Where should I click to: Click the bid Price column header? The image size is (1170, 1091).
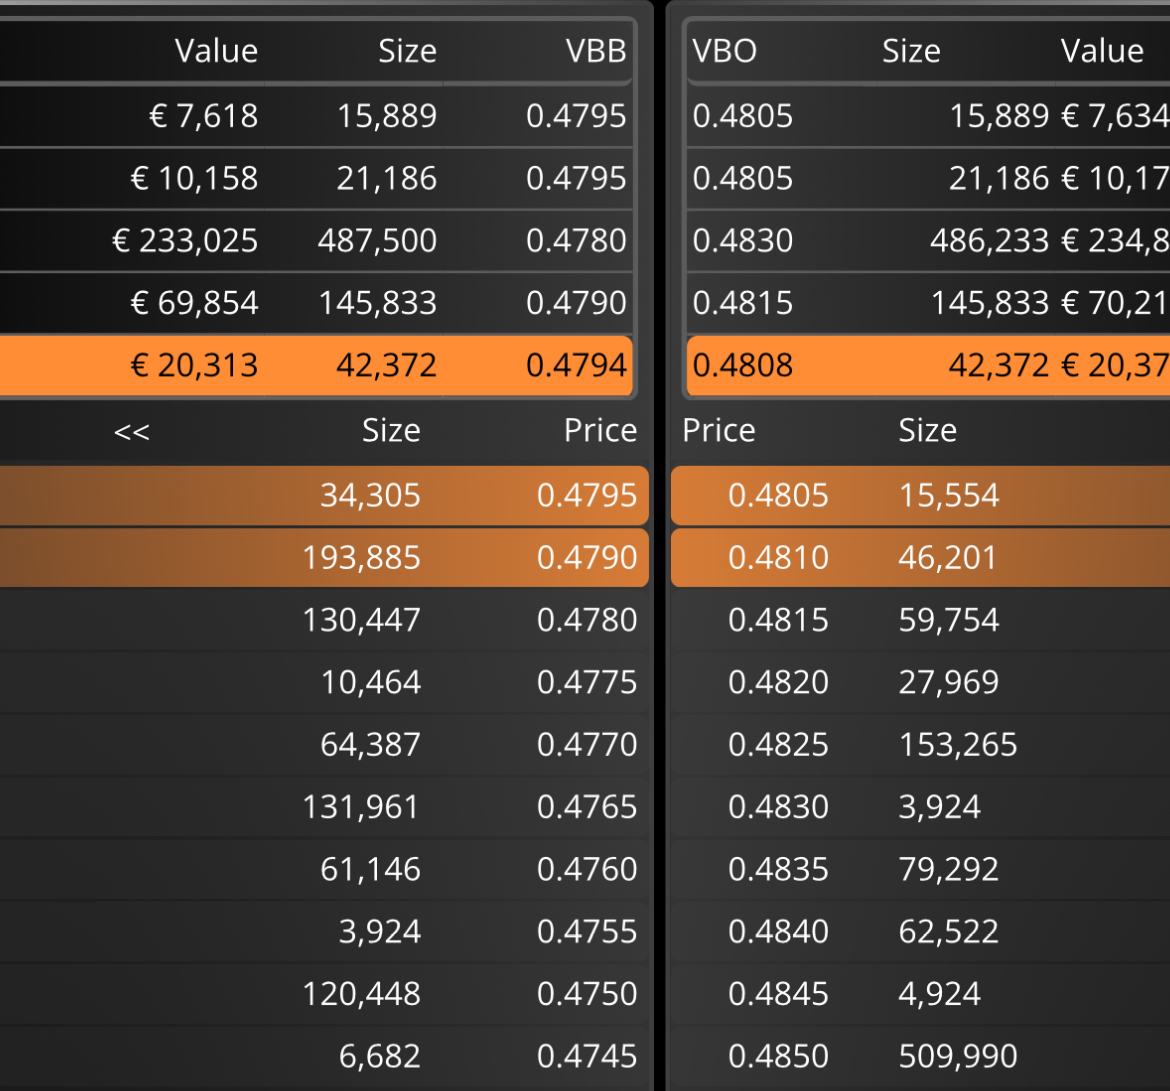(x=600, y=431)
